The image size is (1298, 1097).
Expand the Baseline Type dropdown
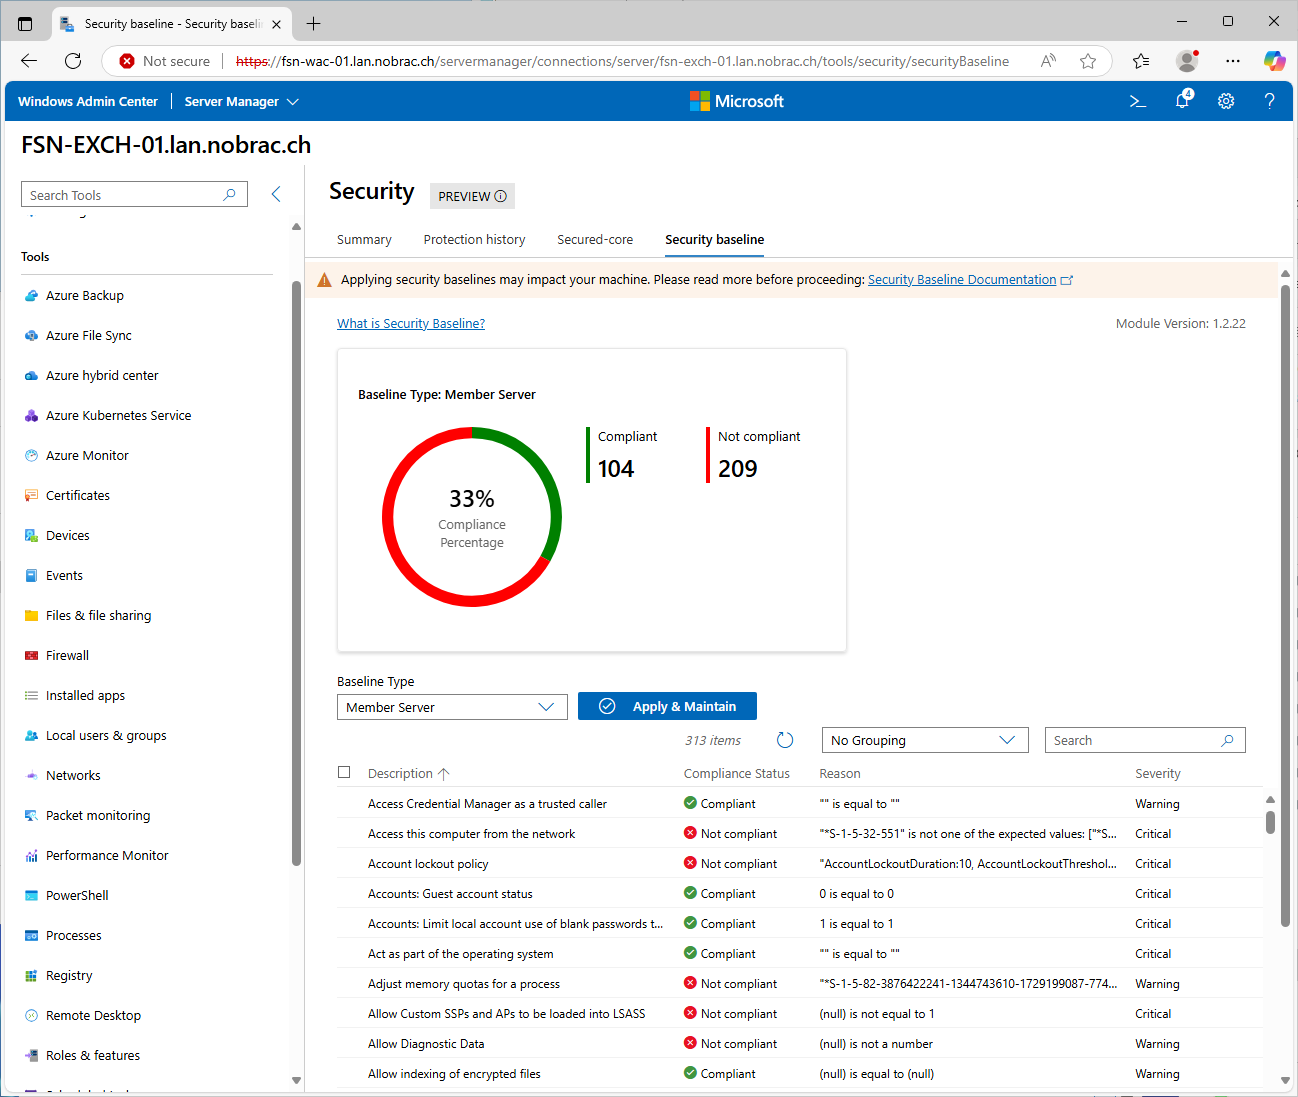[452, 707]
